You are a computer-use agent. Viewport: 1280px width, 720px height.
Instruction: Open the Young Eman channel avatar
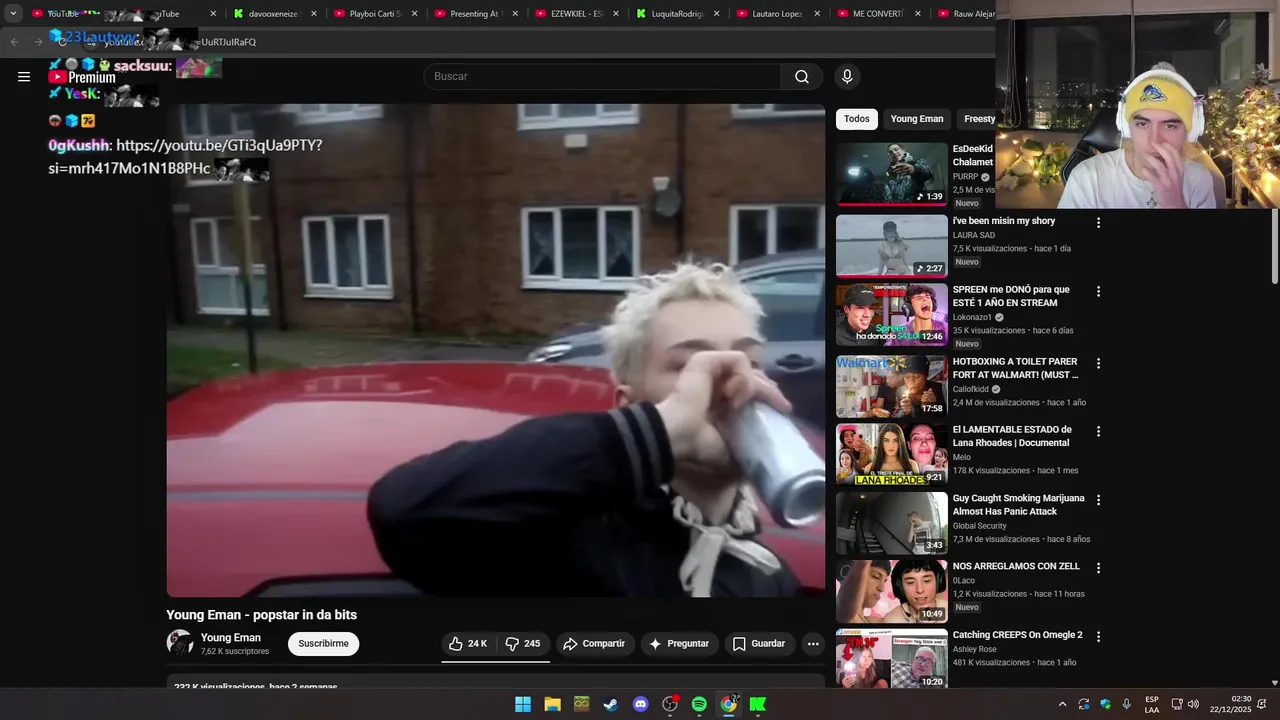pos(180,643)
